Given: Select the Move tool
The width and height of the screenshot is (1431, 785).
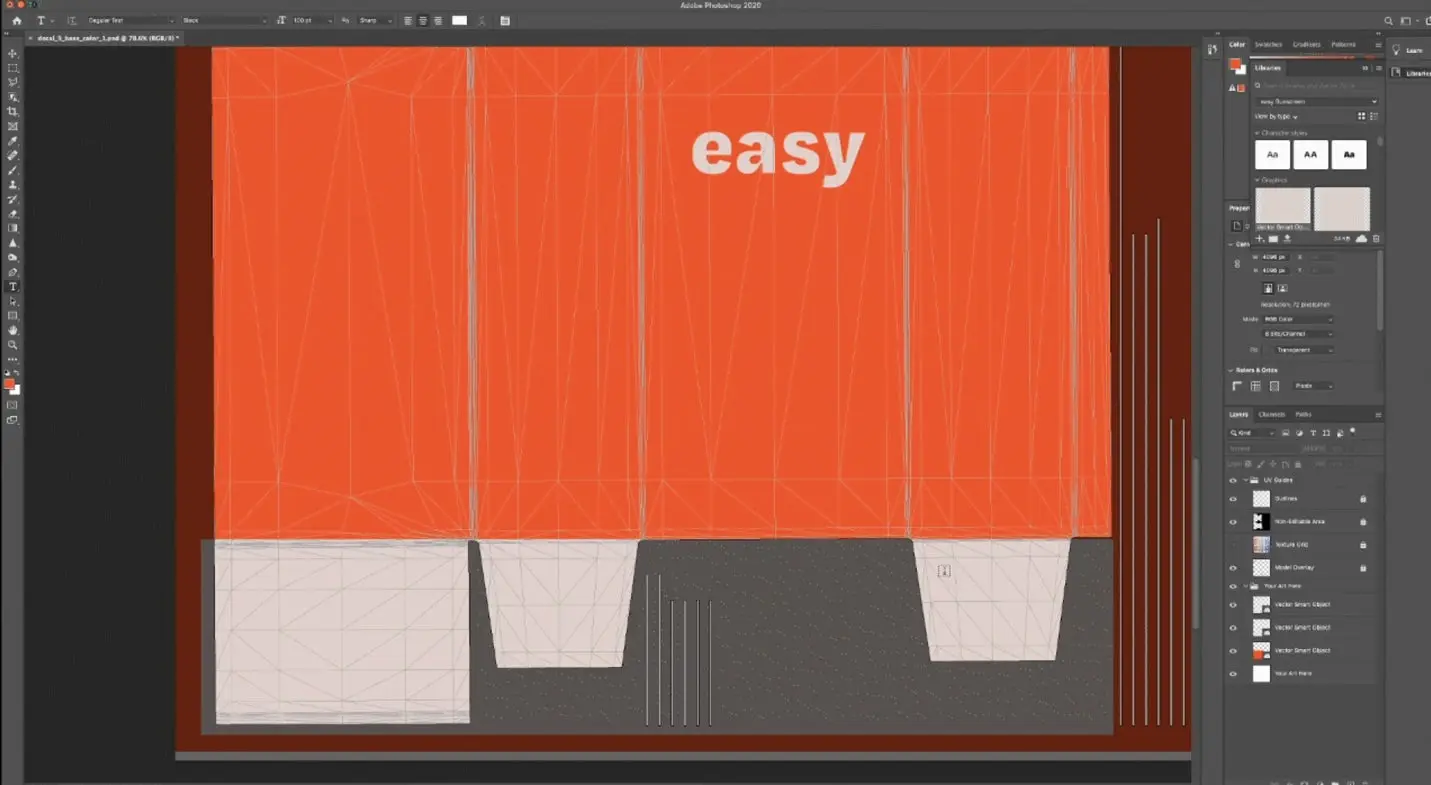Looking at the screenshot, I should click(x=13, y=53).
